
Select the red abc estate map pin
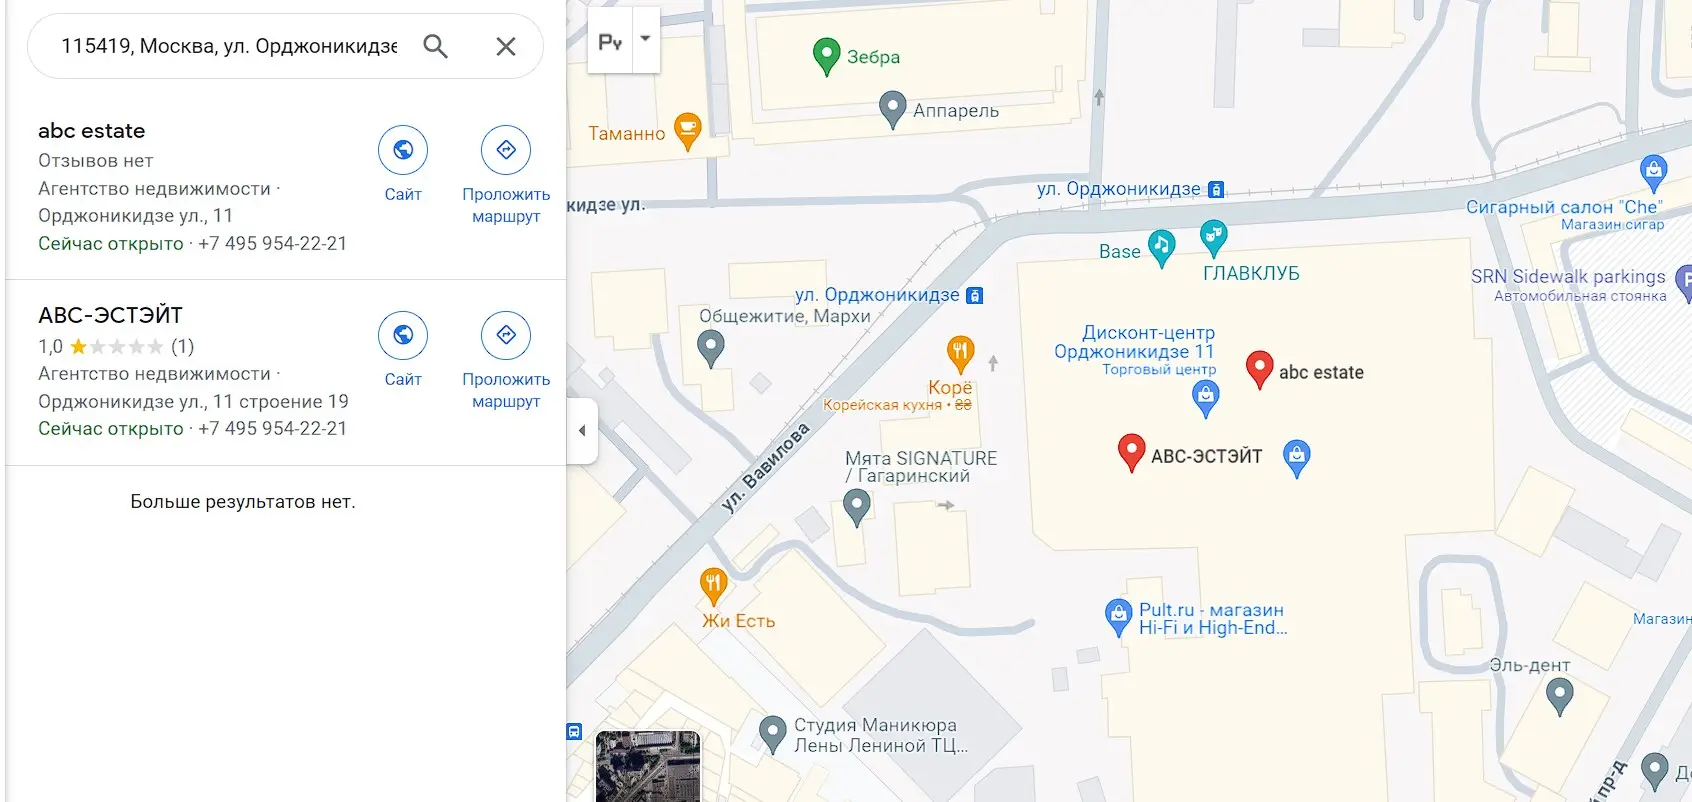coord(1260,369)
